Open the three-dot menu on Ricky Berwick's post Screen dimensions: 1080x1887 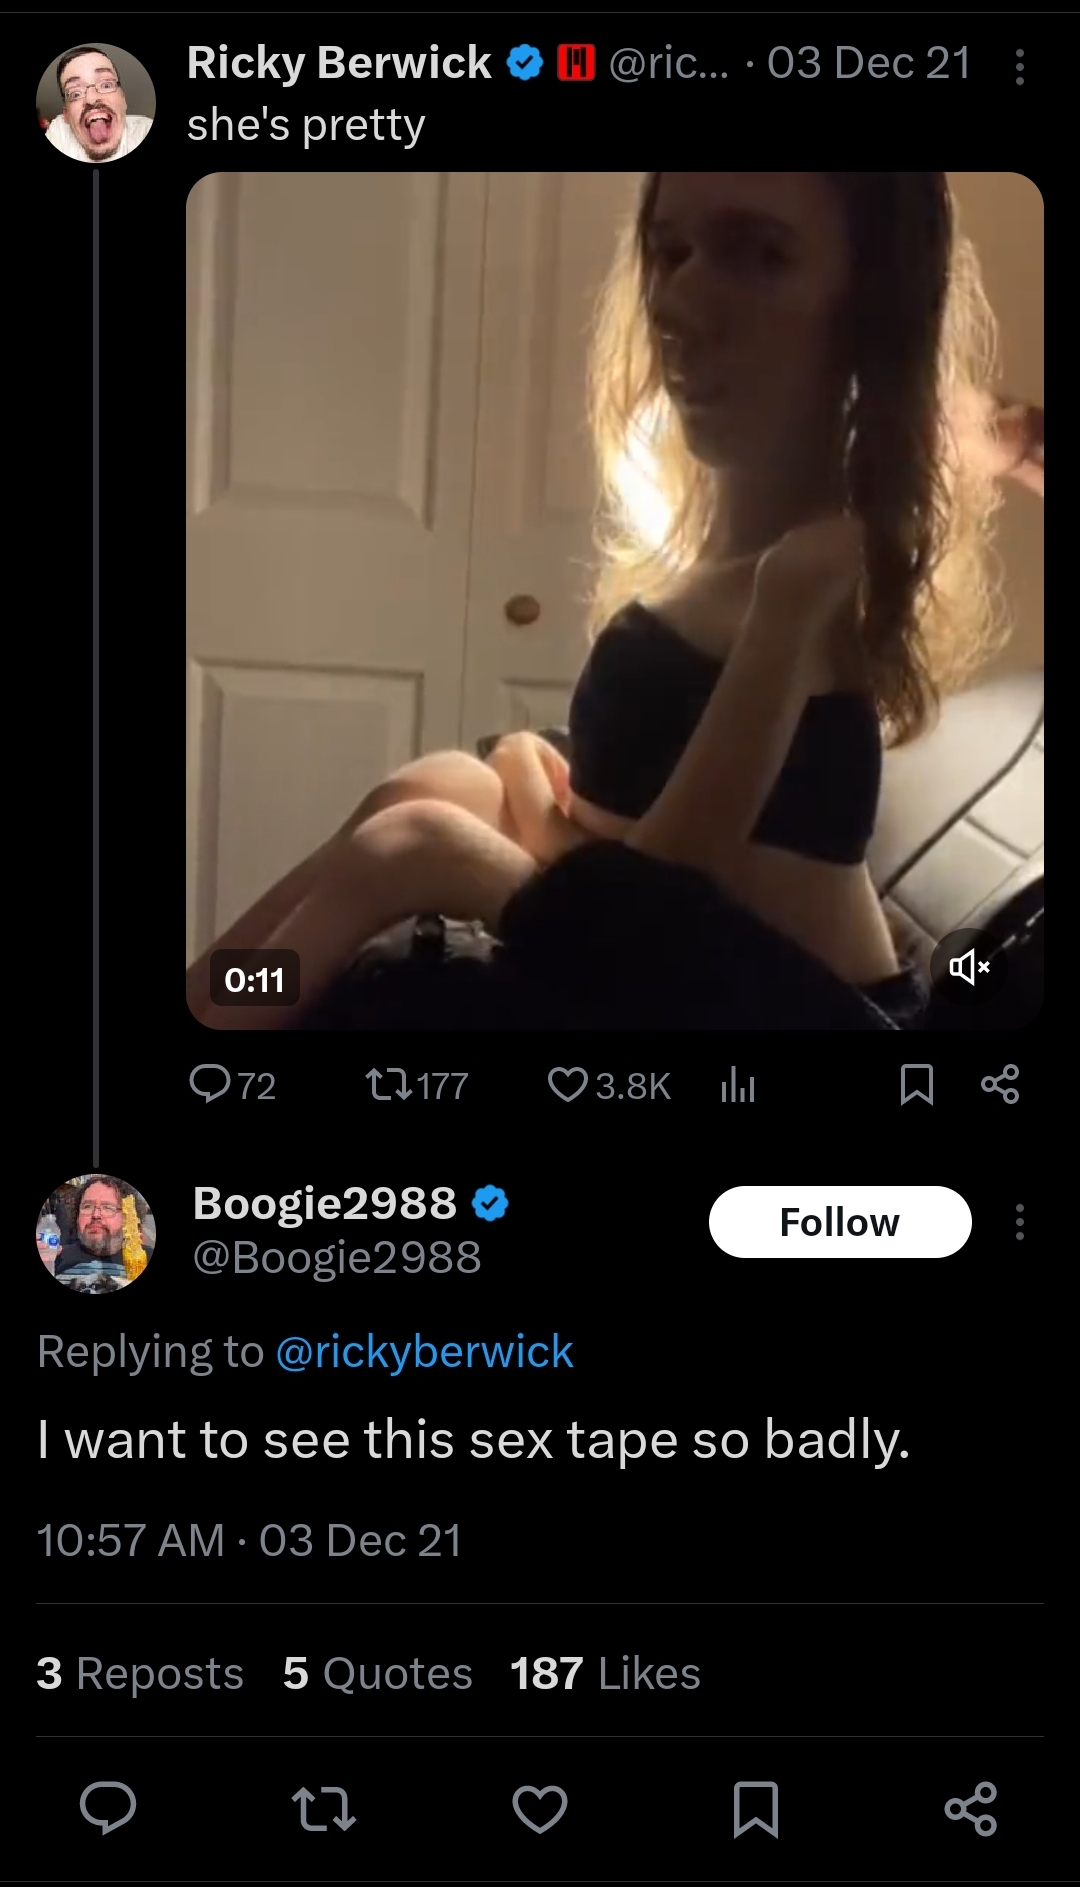pos(1019,67)
